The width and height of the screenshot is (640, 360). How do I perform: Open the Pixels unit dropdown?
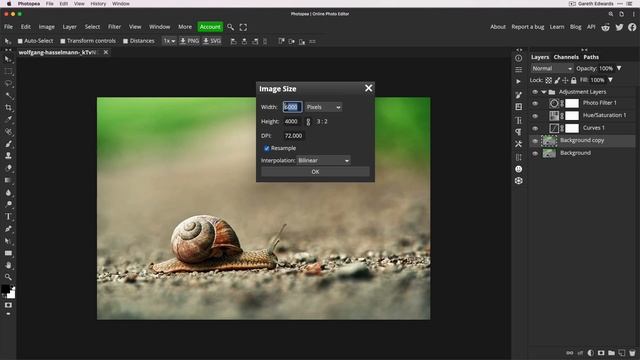coord(323,107)
